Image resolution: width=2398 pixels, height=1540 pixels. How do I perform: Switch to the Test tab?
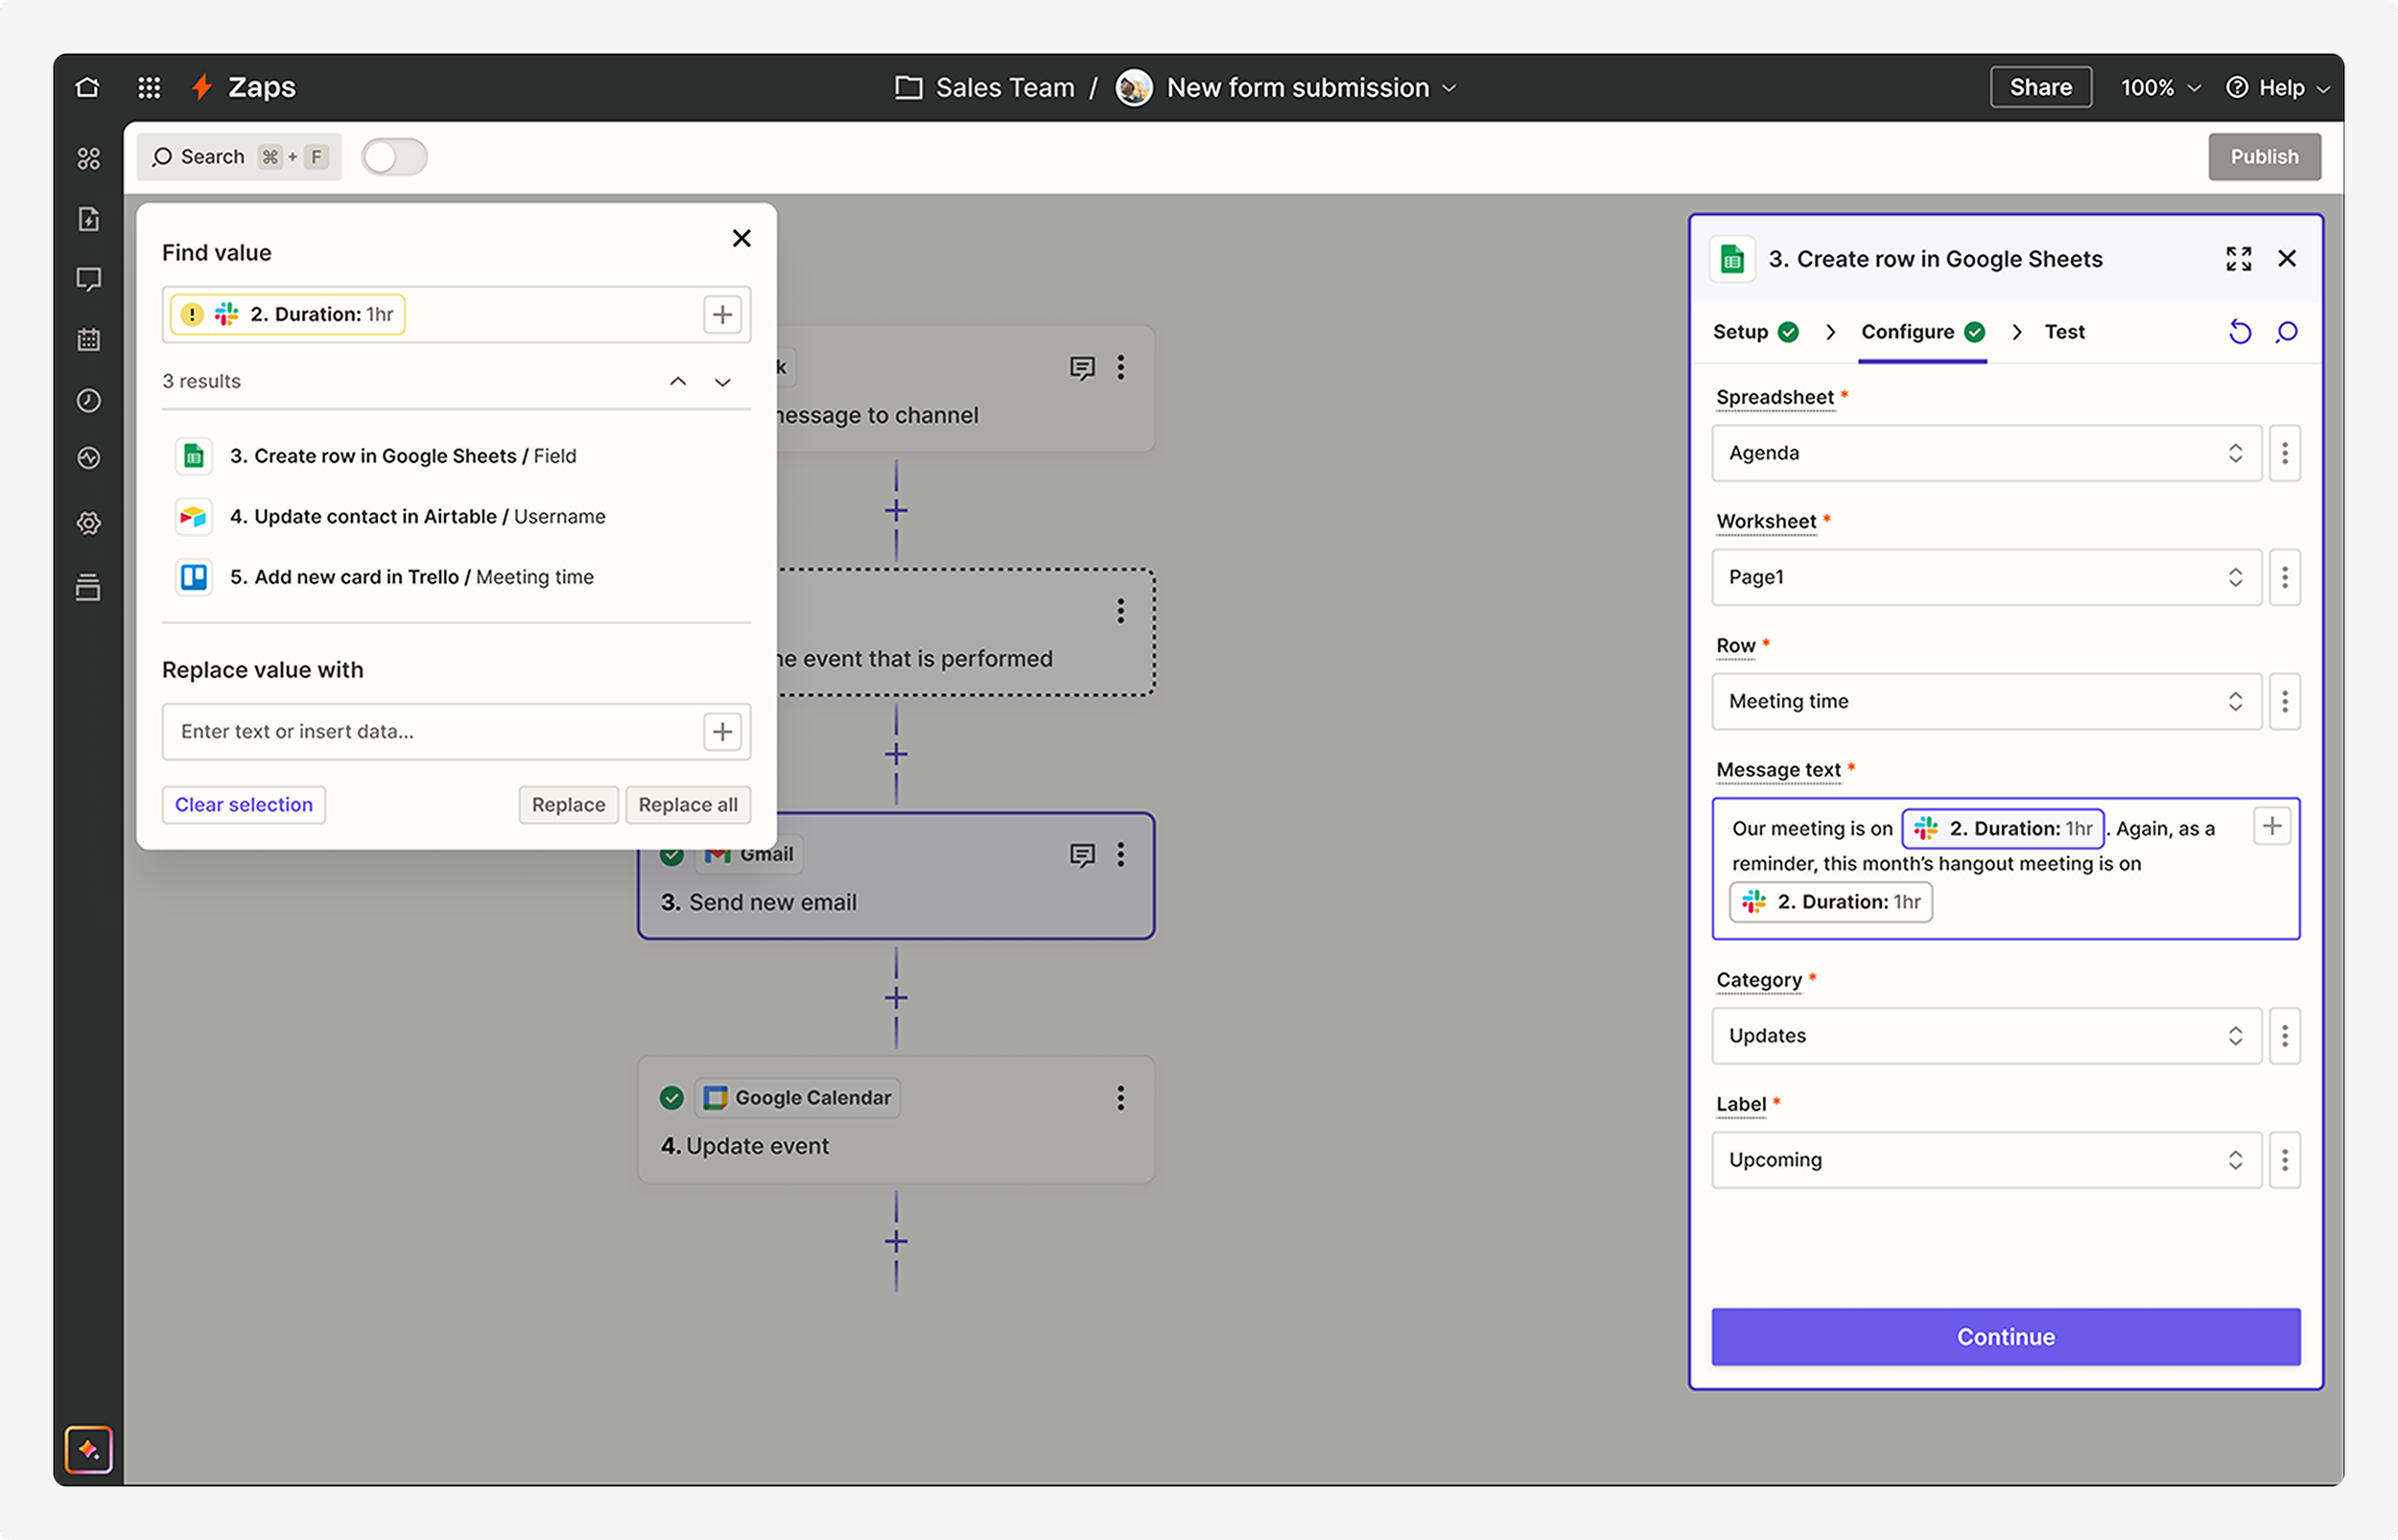click(2064, 332)
